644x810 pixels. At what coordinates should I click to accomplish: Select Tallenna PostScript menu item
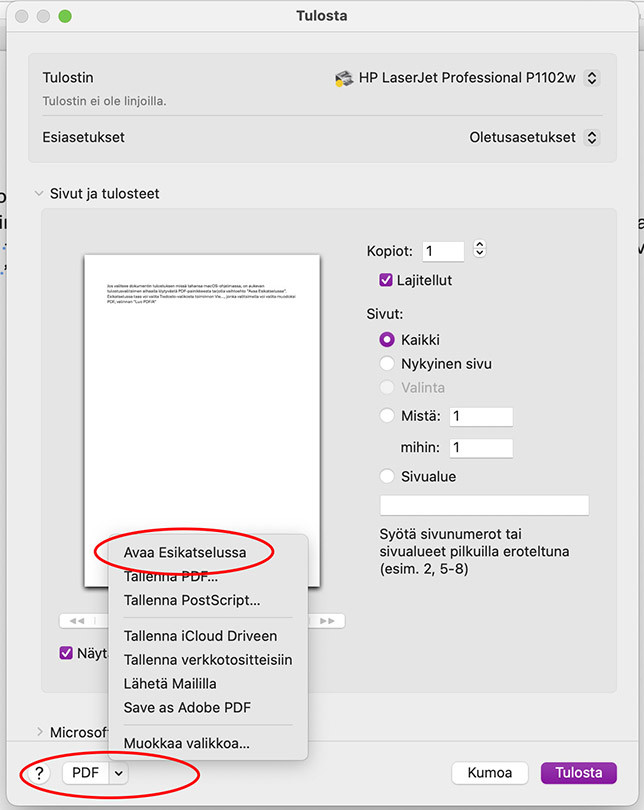[x=192, y=600]
